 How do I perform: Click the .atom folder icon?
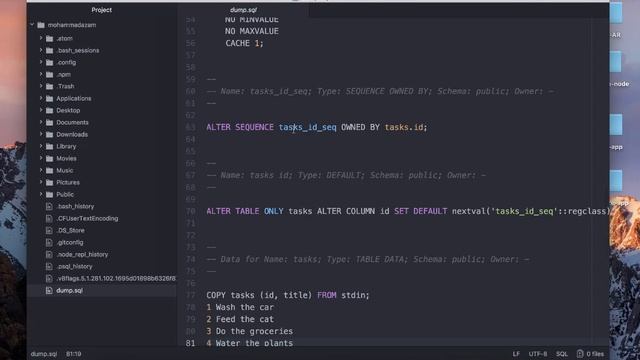point(49,38)
